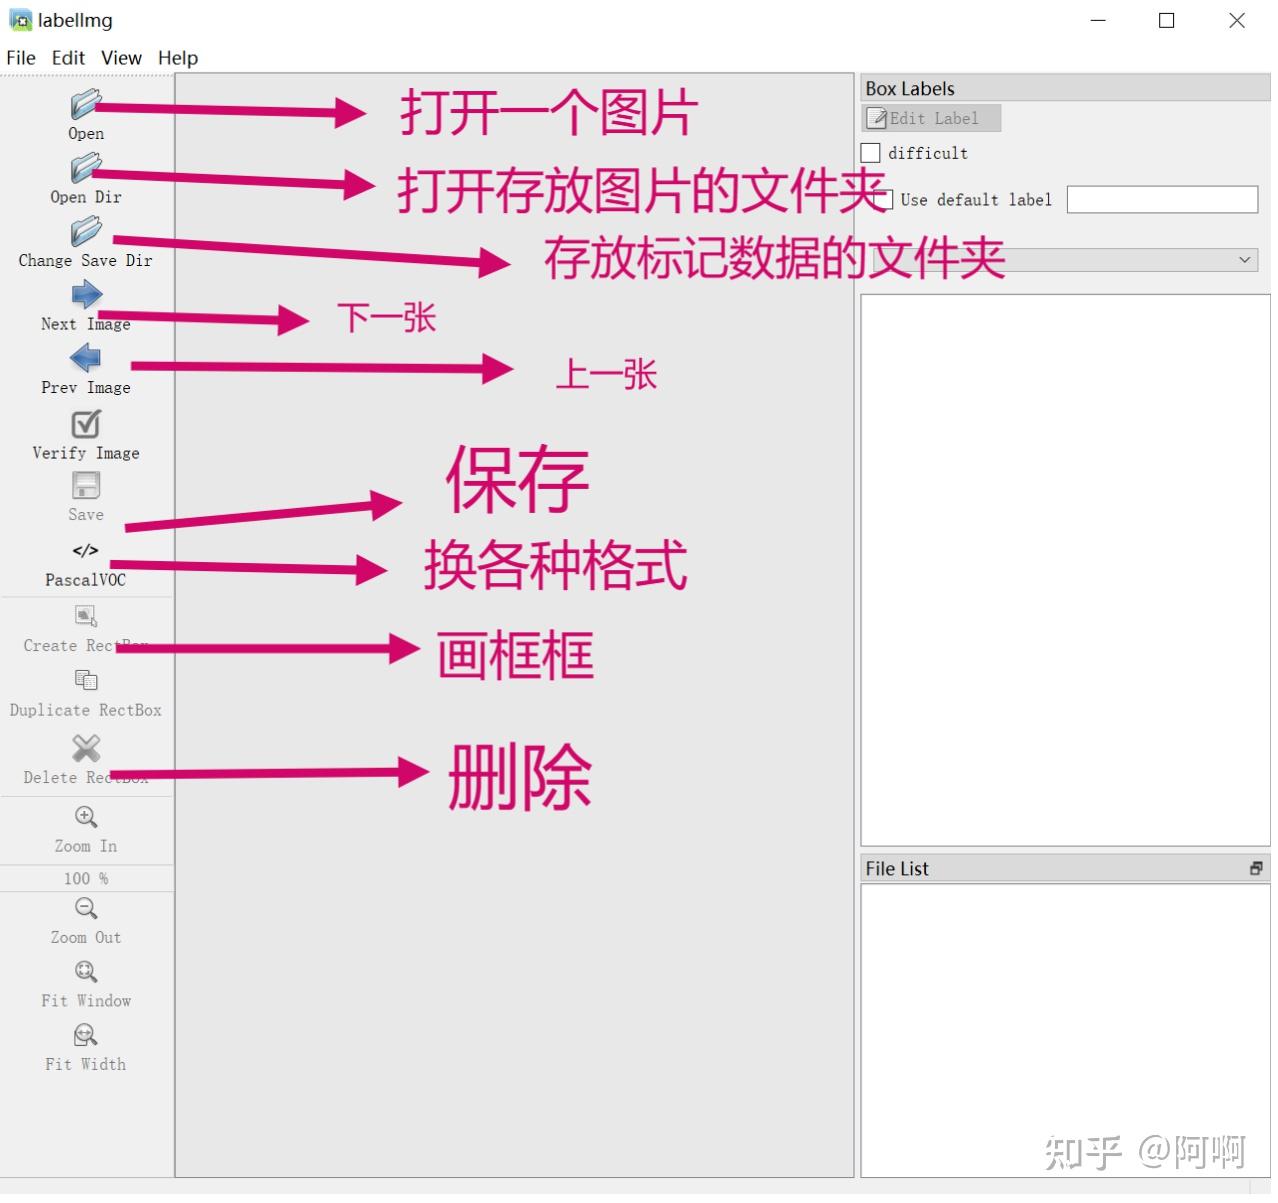
Task: Click the Zoom In magnifier icon
Action: pos(86,818)
